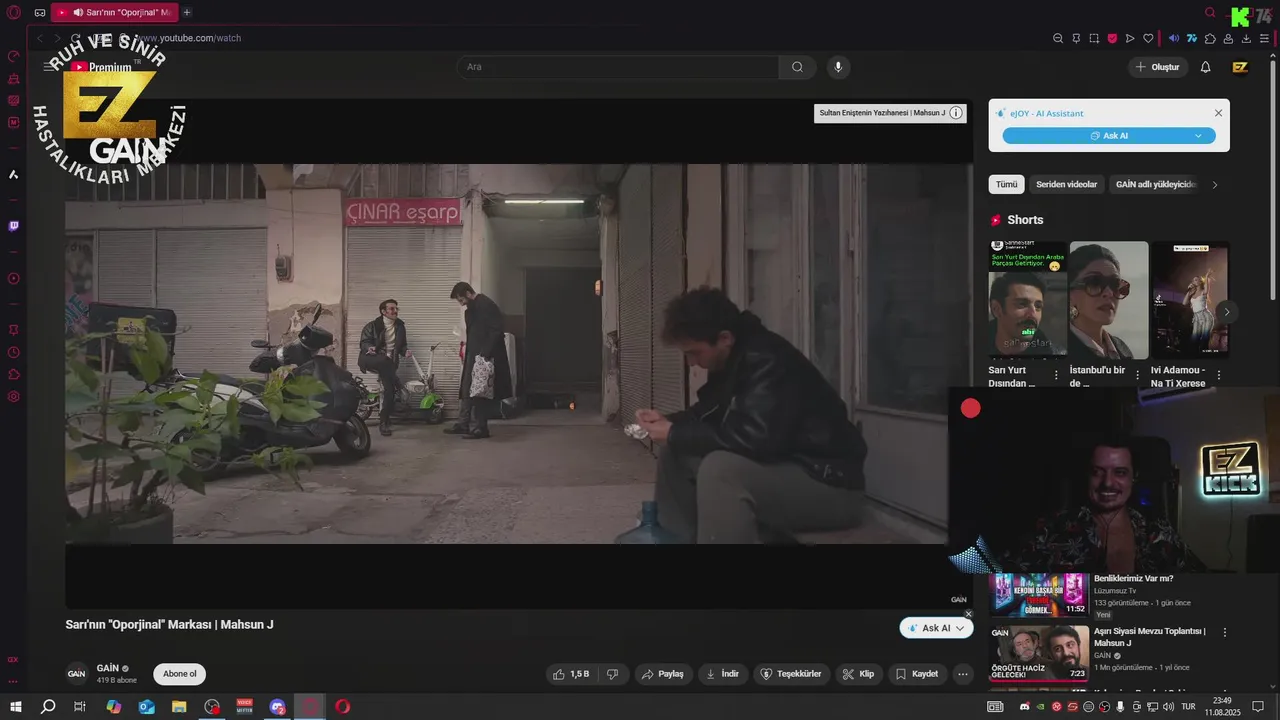Image resolution: width=1280 pixels, height=720 pixels.
Task: Expand floating Ask AI chevron under video
Action: (x=960, y=628)
